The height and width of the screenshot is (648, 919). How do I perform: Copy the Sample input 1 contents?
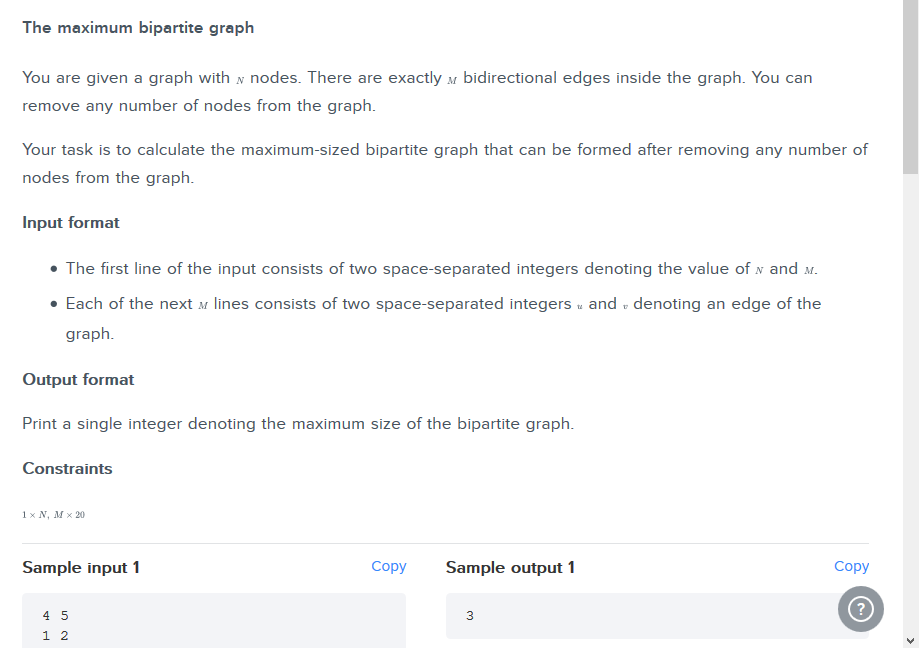coord(389,567)
